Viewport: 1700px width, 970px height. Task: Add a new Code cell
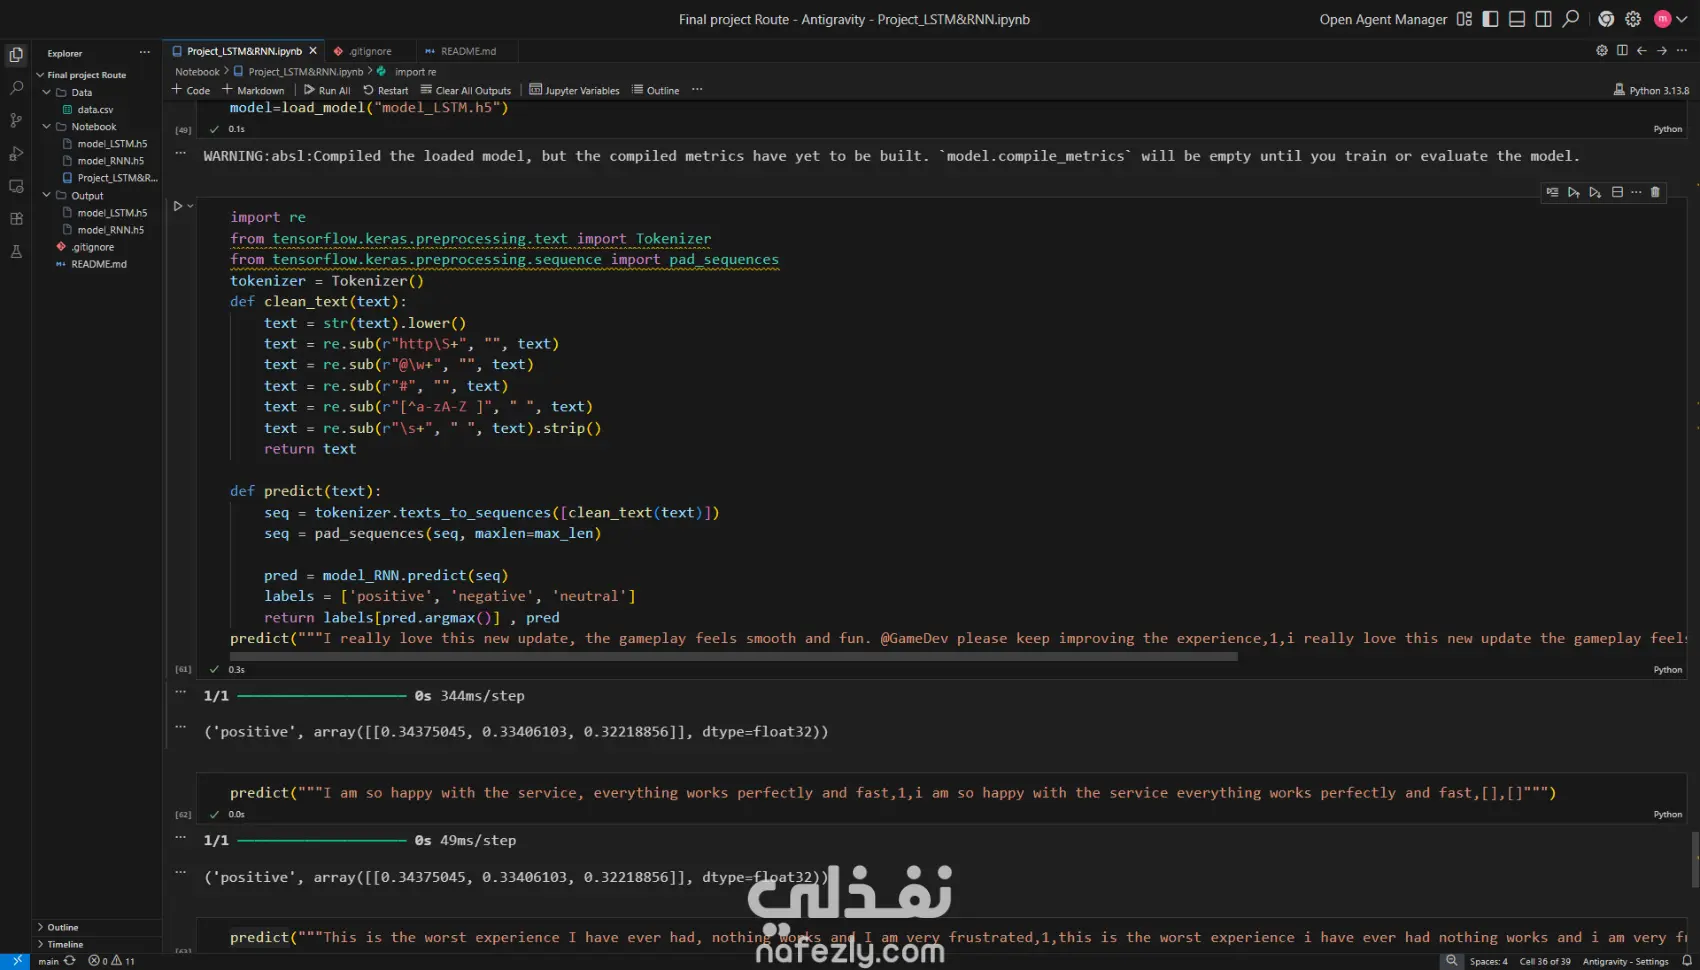pyautogui.click(x=191, y=90)
